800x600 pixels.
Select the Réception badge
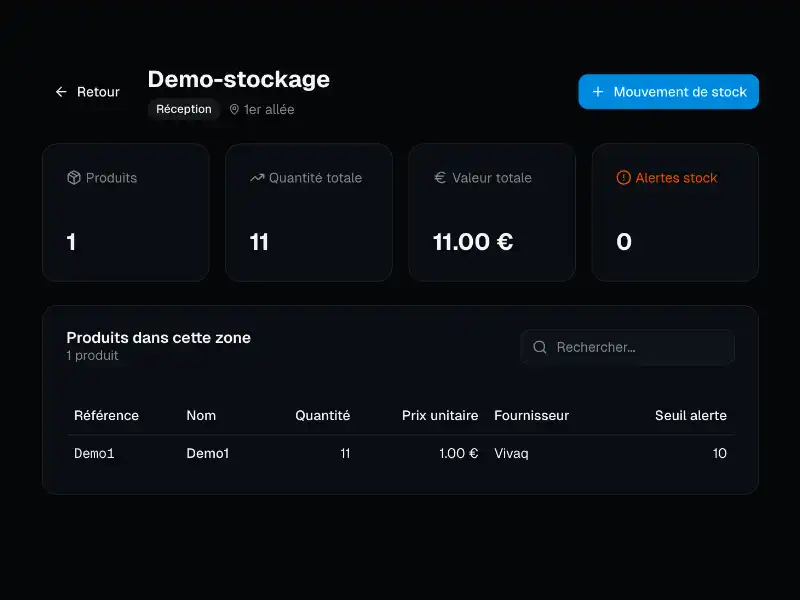[x=184, y=109]
